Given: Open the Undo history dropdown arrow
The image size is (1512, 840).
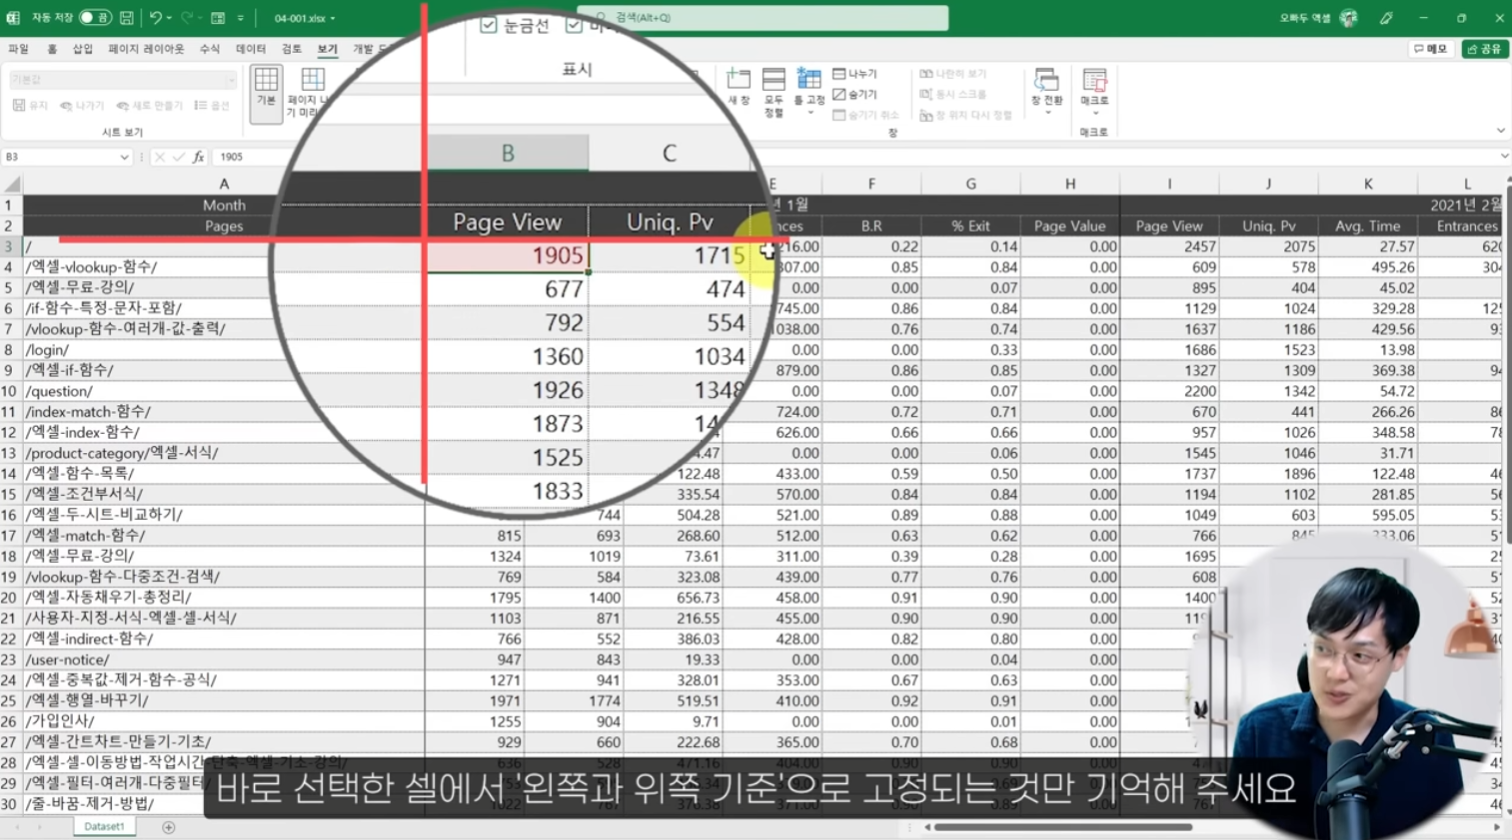Looking at the screenshot, I should pos(170,18).
